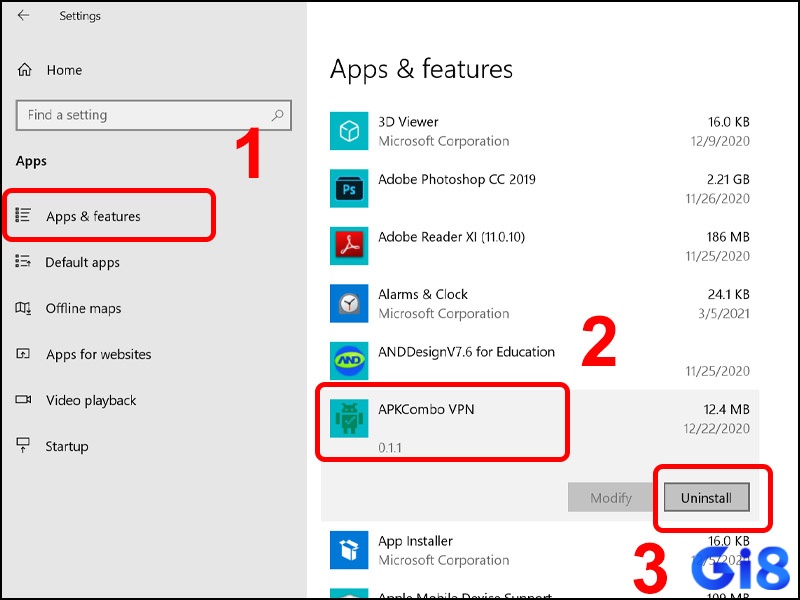800x600 pixels.
Task: Select the App Installer entry
Action: click(415, 541)
